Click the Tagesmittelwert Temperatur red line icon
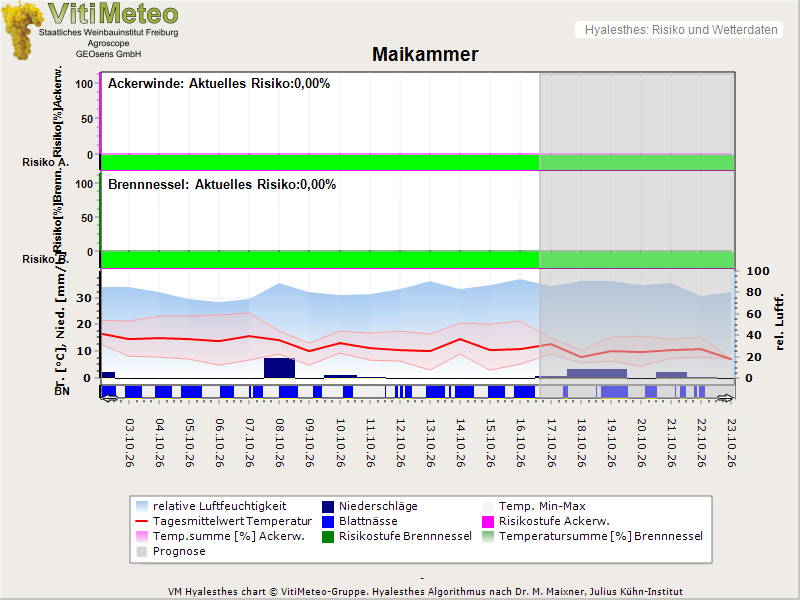 point(142,521)
